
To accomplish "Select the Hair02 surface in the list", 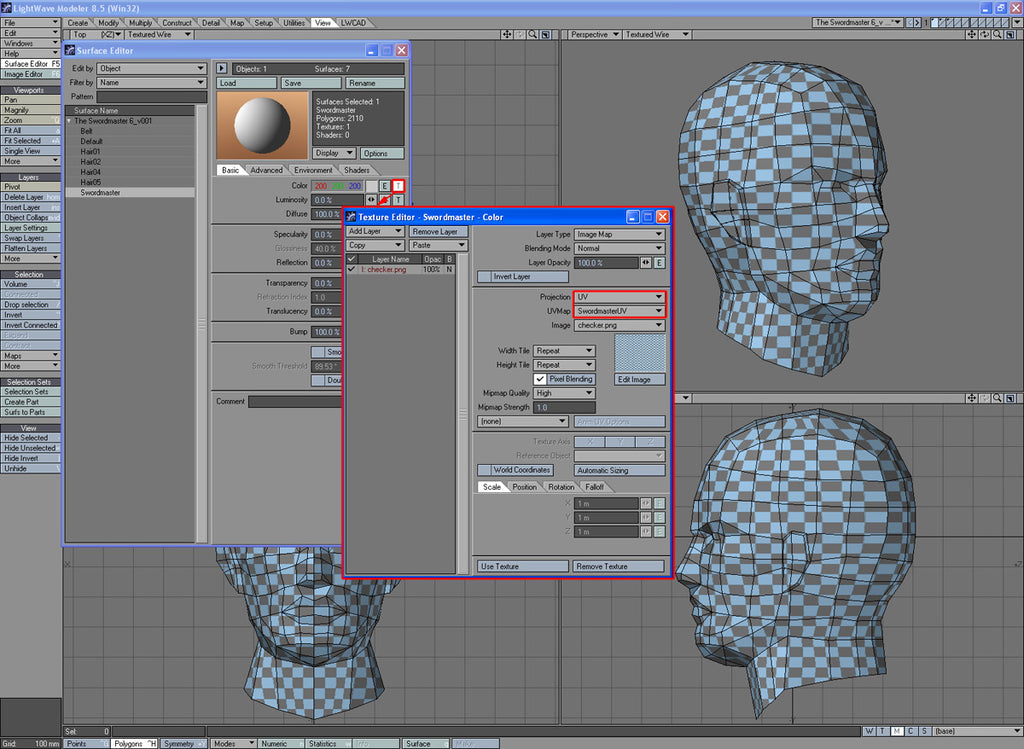I will coord(91,161).
